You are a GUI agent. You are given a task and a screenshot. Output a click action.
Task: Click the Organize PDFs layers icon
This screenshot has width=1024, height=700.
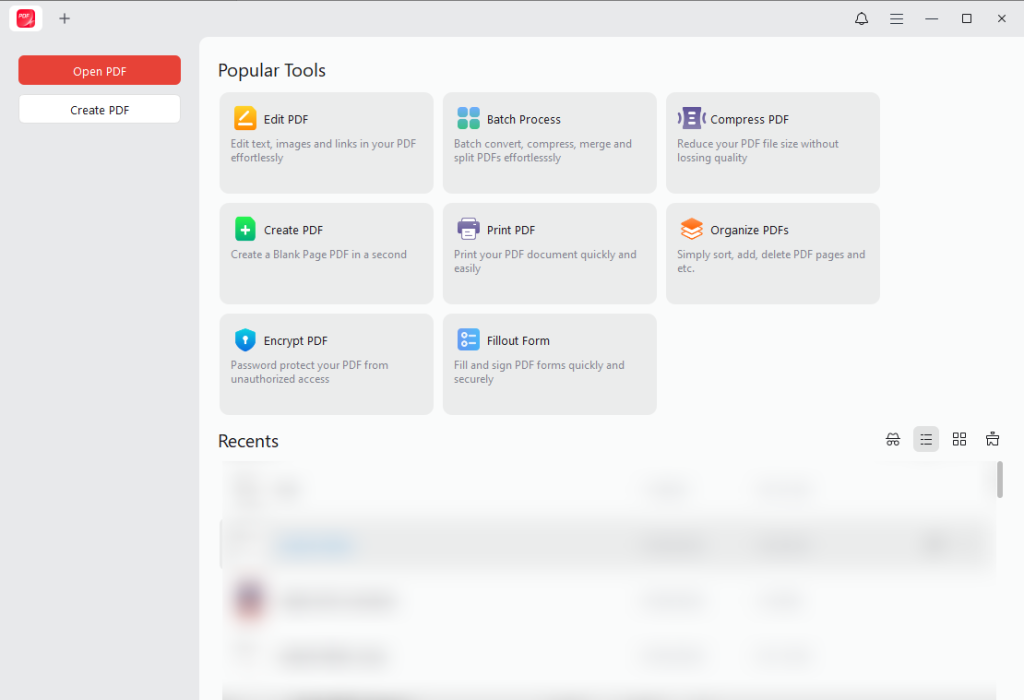pyautogui.click(x=692, y=229)
